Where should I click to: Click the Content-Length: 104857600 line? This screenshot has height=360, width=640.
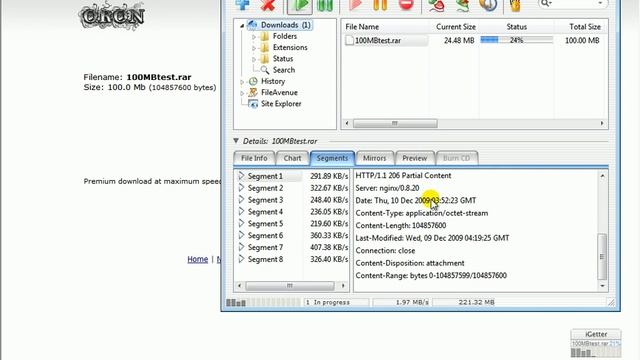[x=400, y=225]
